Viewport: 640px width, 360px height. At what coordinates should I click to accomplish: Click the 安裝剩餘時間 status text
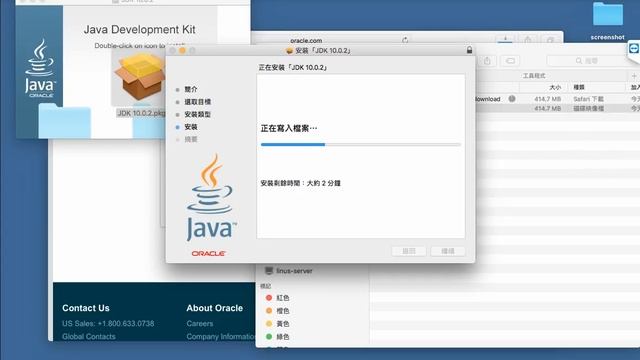(300, 183)
